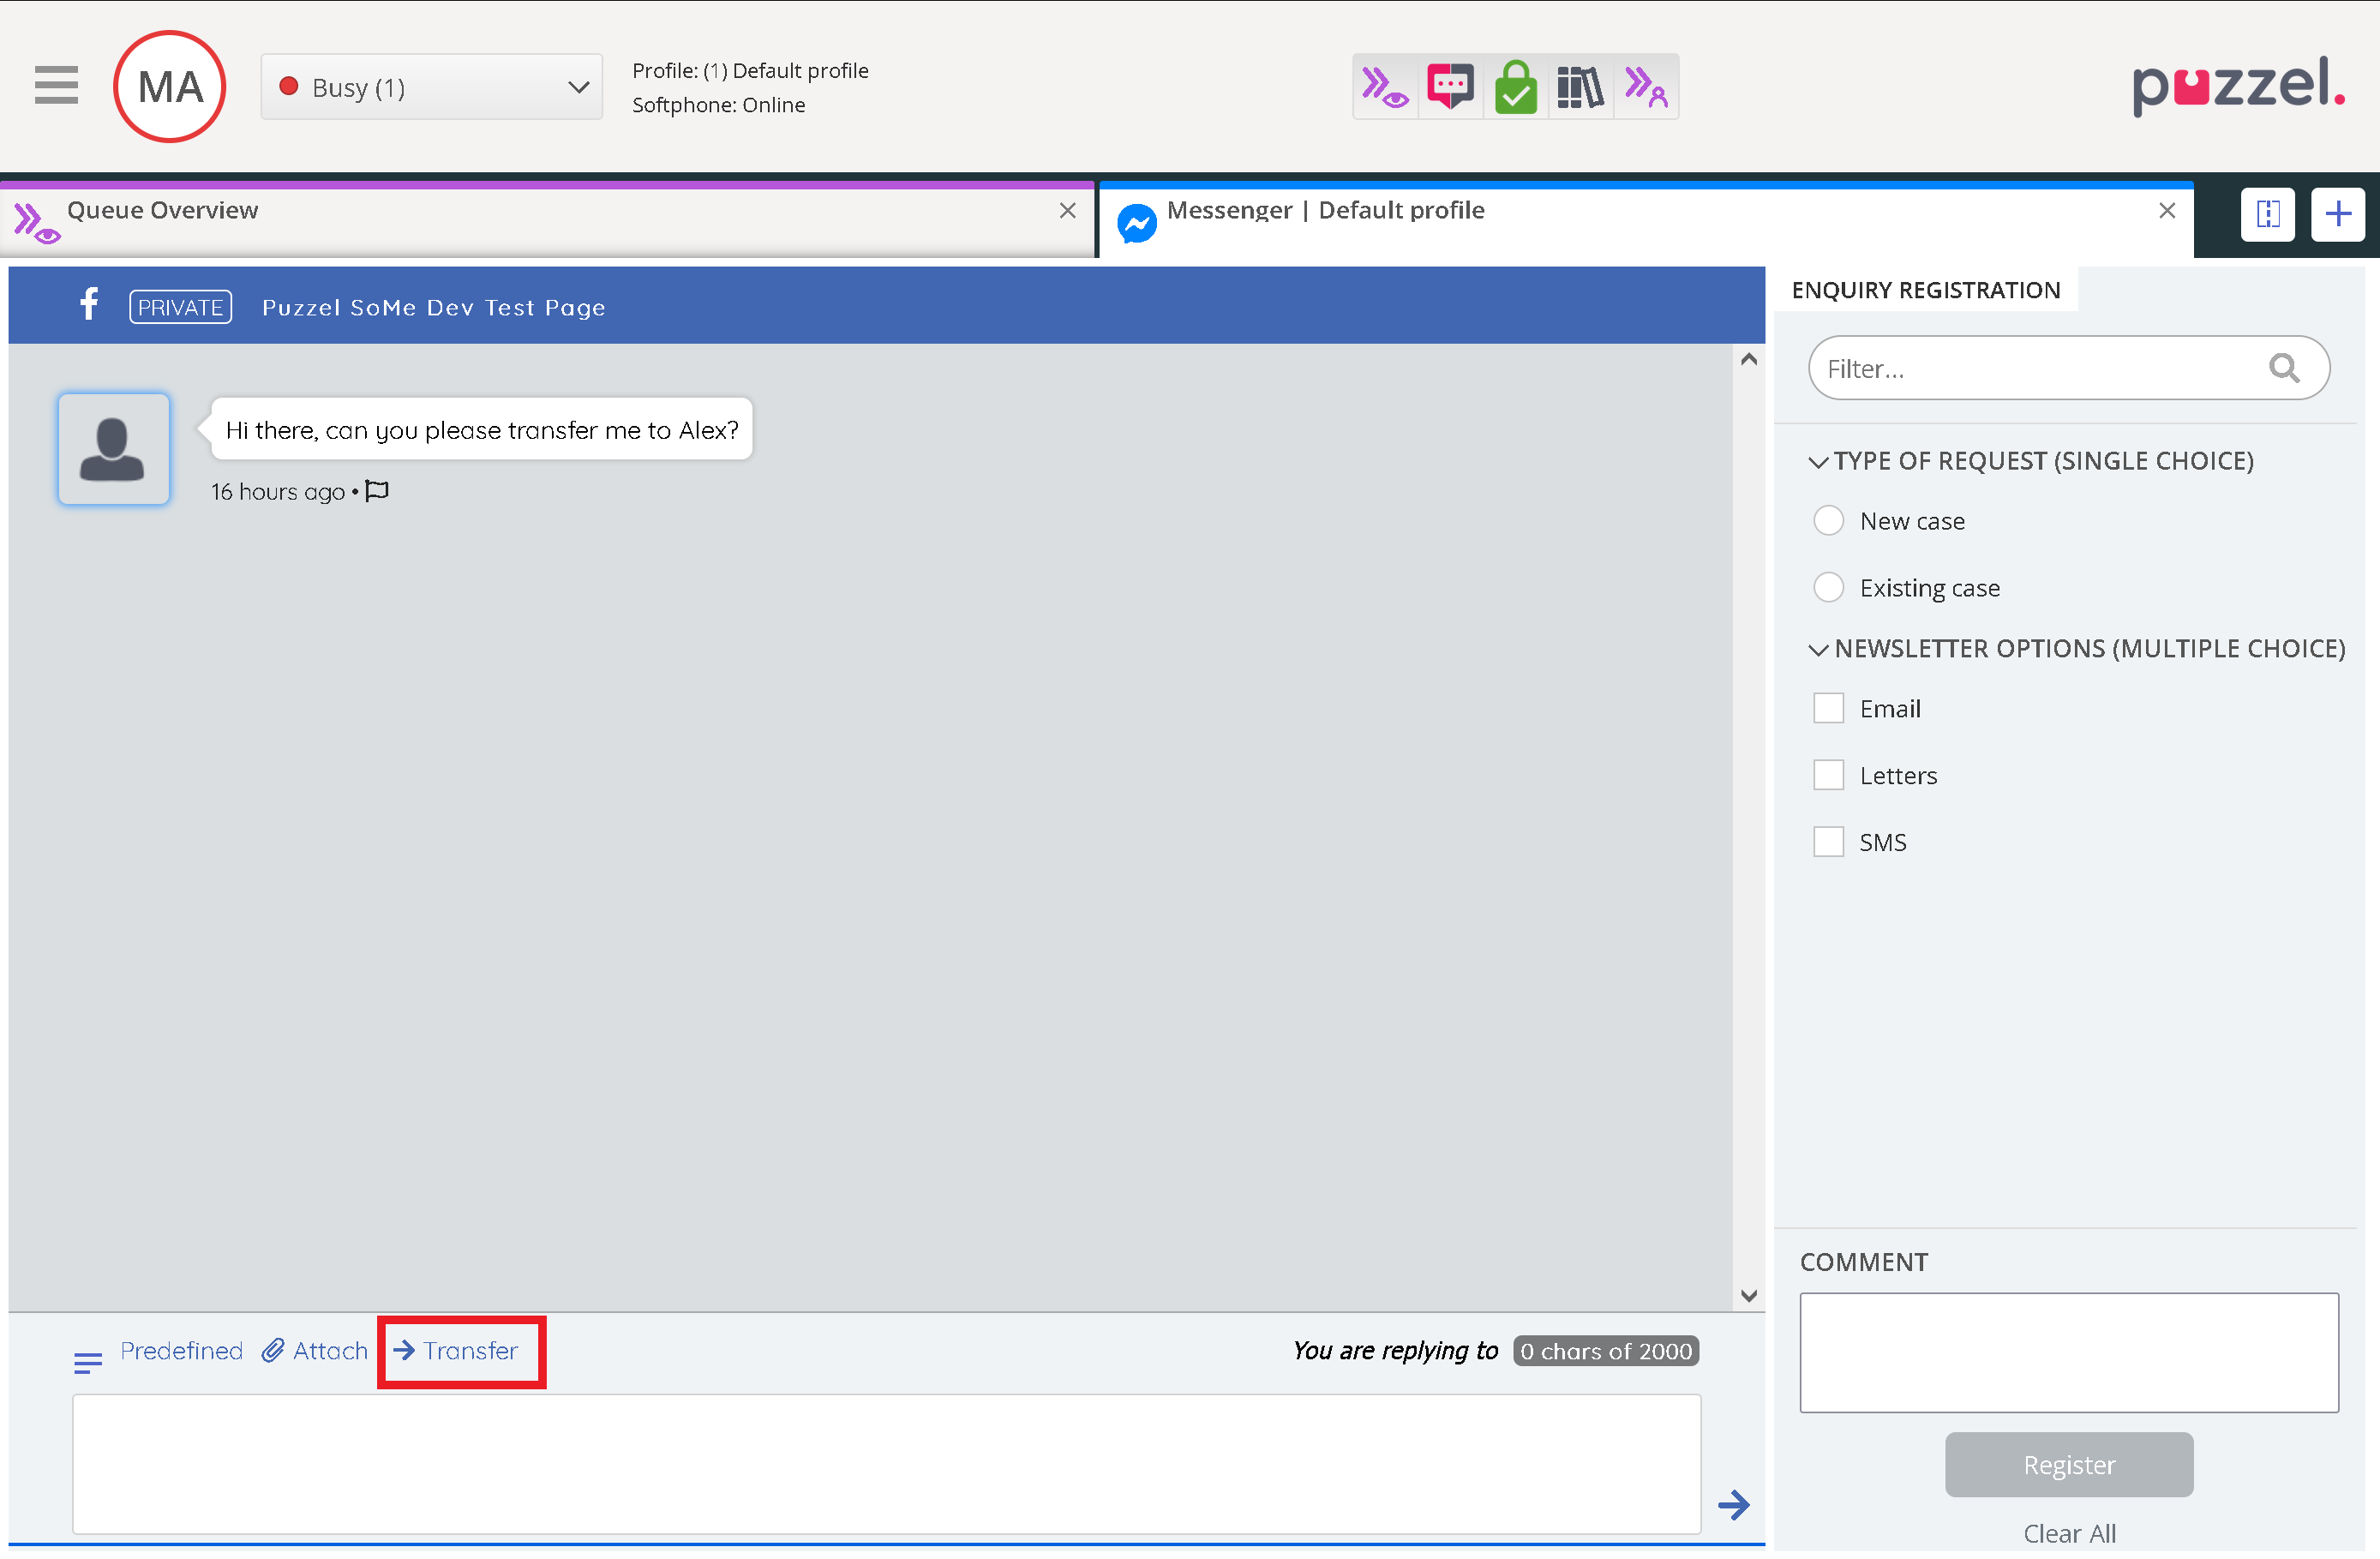Collapse the Newsletter Options section
The image size is (2380, 1559).
[1818, 649]
